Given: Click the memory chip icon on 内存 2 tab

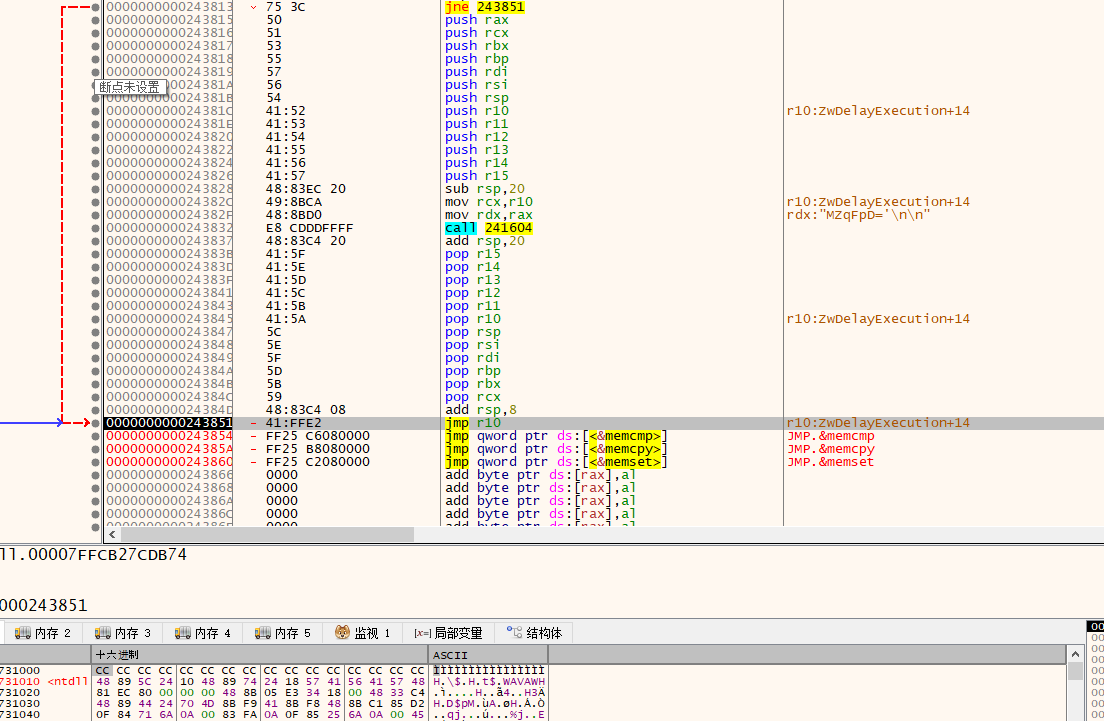Looking at the screenshot, I should [x=22, y=633].
